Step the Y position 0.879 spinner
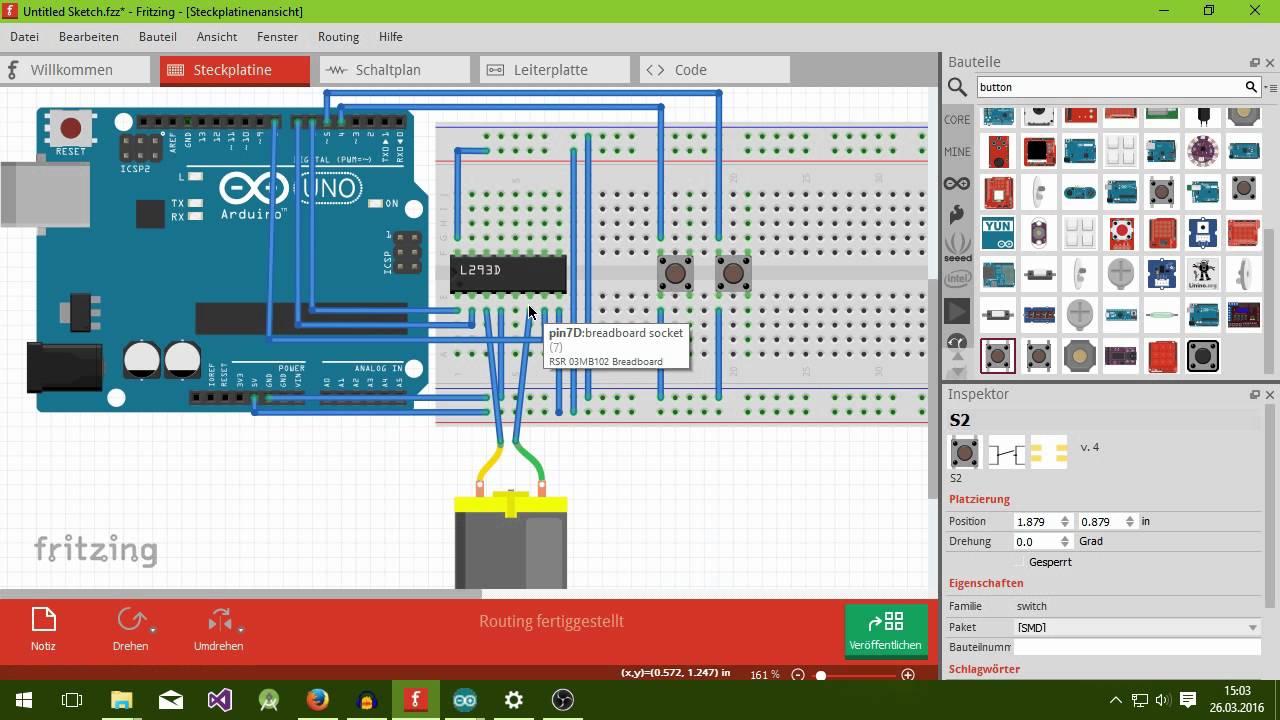Image resolution: width=1280 pixels, height=720 pixels. point(1129,521)
